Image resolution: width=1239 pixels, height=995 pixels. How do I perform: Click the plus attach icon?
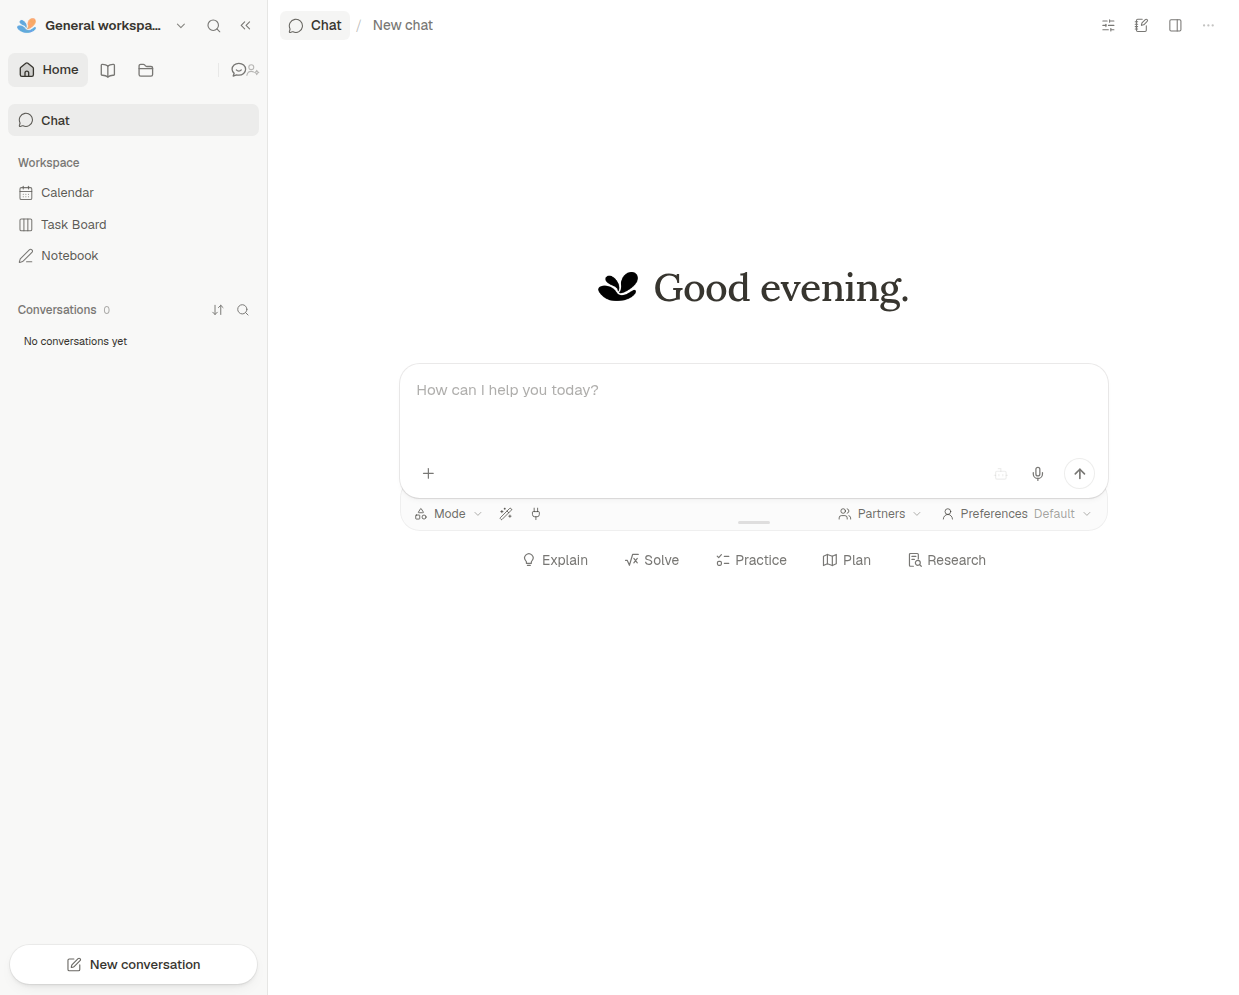(x=428, y=474)
